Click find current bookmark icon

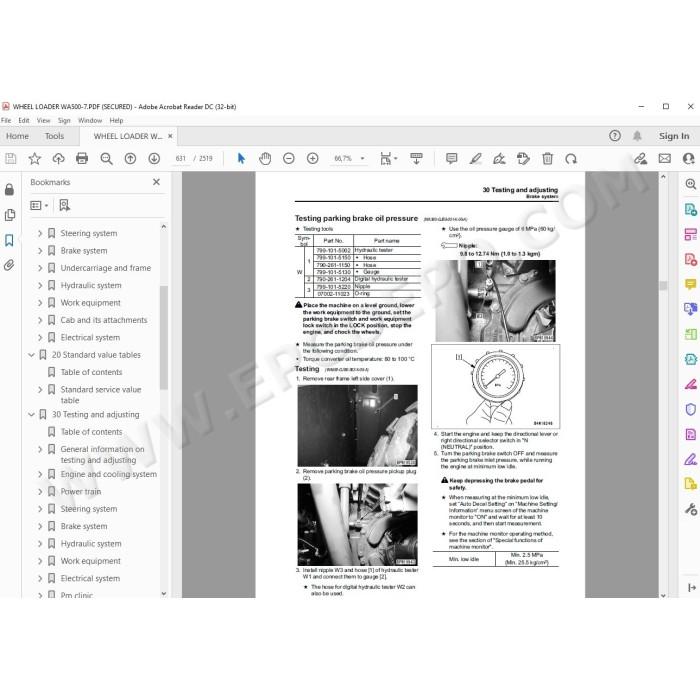(x=64, y=205)
